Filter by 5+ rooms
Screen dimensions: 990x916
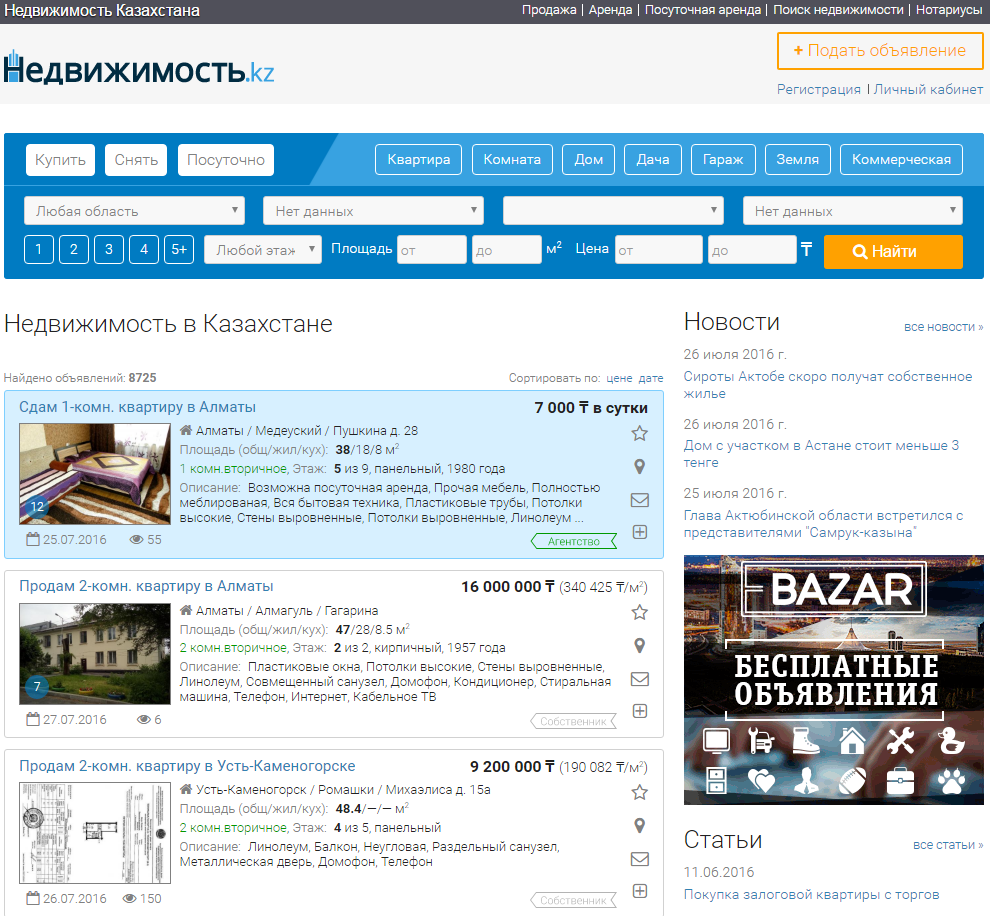(179, 249)
